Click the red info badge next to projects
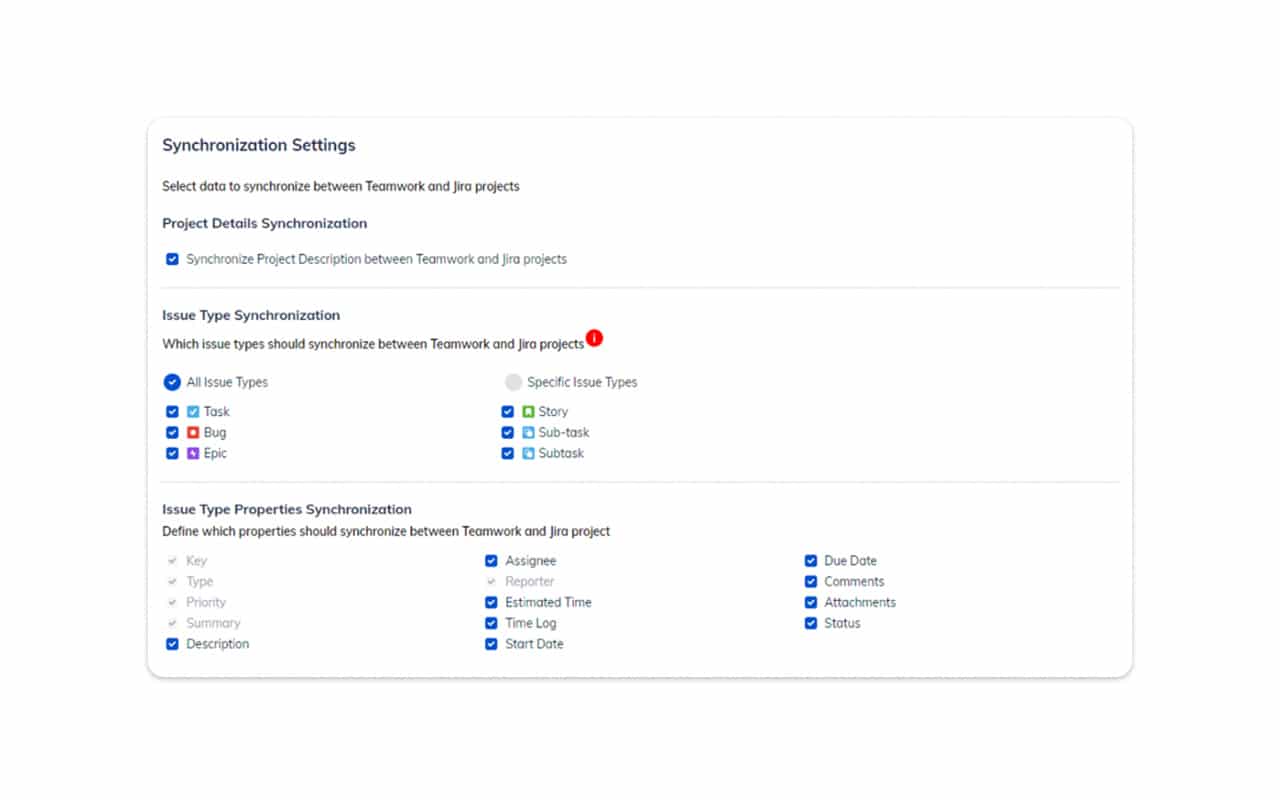Image resolution: width=1280 pixels, height=800 pixels. tap(594, 338)
